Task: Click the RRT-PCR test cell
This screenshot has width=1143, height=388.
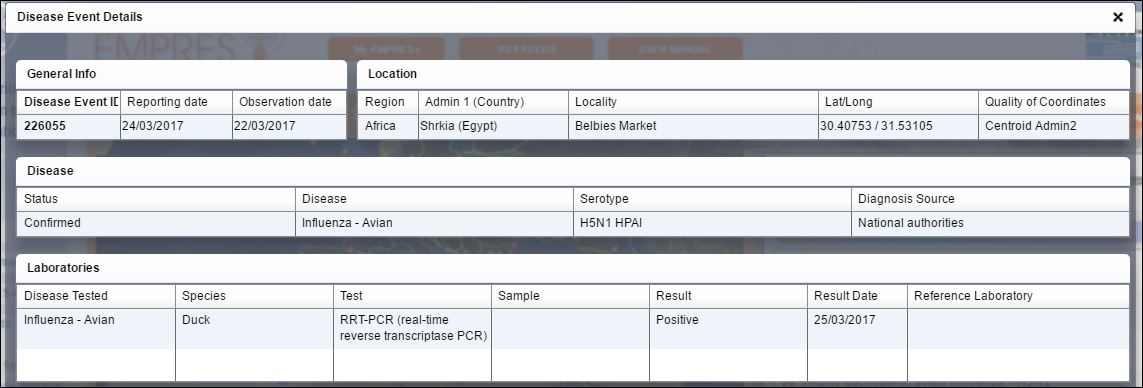Action: [x=413, y=328]
